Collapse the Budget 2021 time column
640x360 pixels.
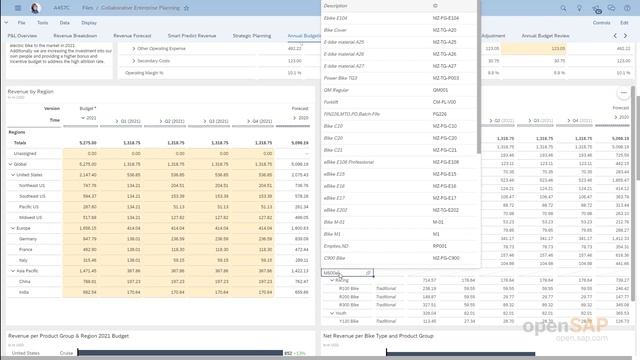click(x=83, y=118)
